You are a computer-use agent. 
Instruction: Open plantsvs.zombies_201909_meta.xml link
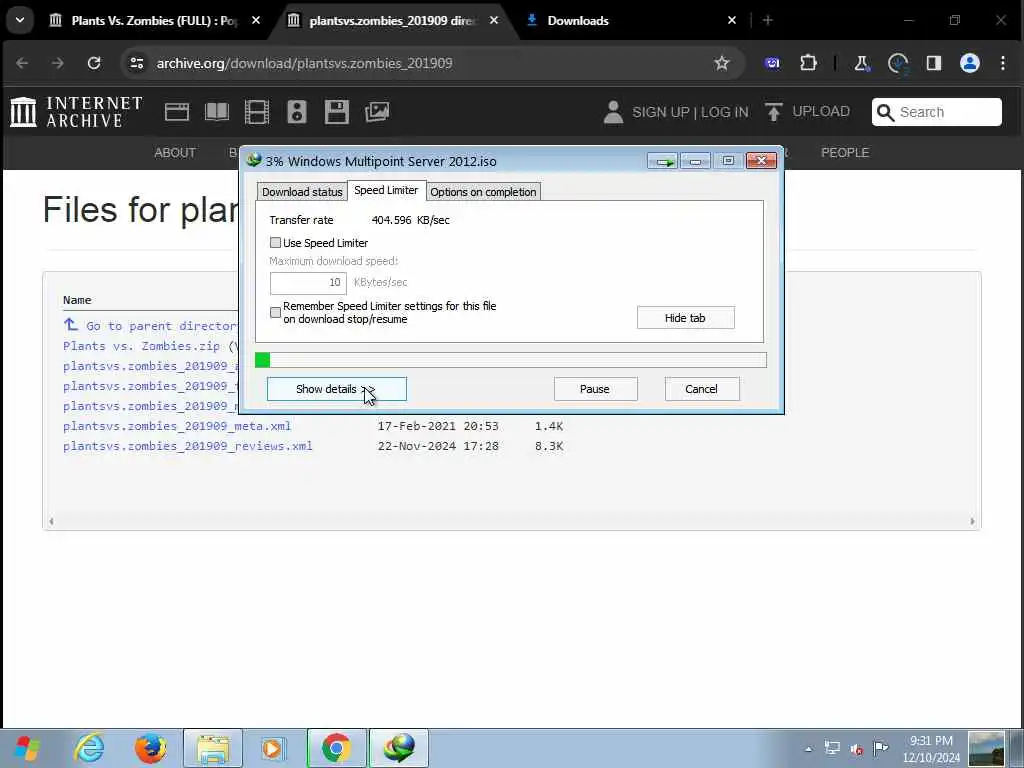click(x=177, y=426)
